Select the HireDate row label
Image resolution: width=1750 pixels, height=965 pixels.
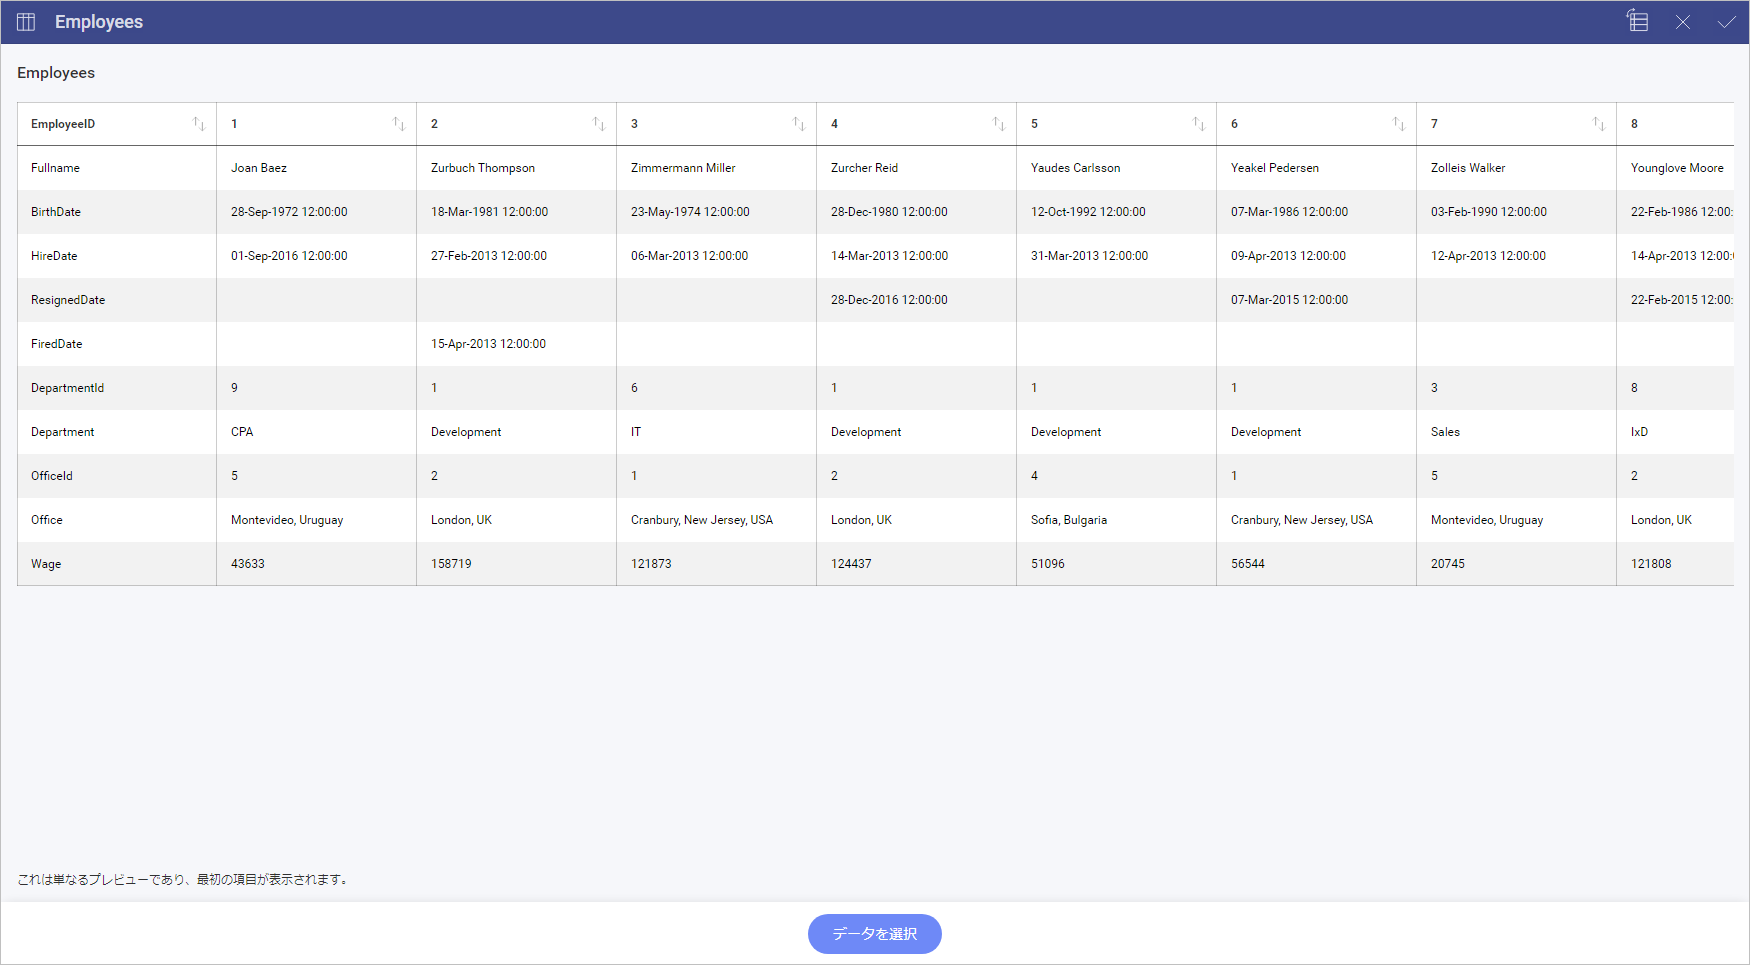tap(117, 256)
